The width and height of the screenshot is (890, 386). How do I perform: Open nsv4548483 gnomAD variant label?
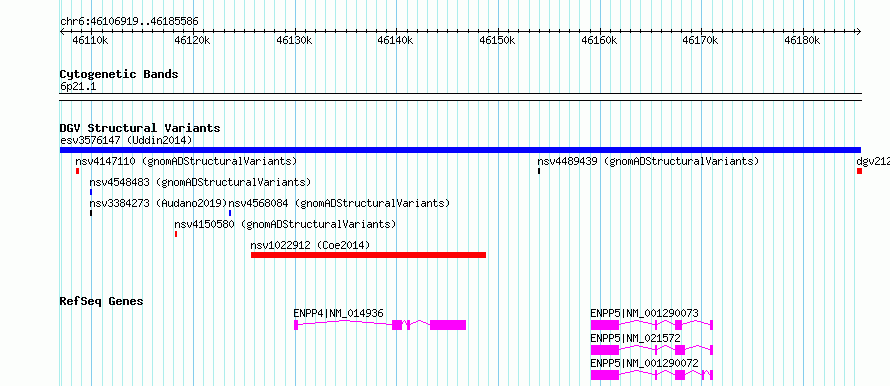point(200,182)
